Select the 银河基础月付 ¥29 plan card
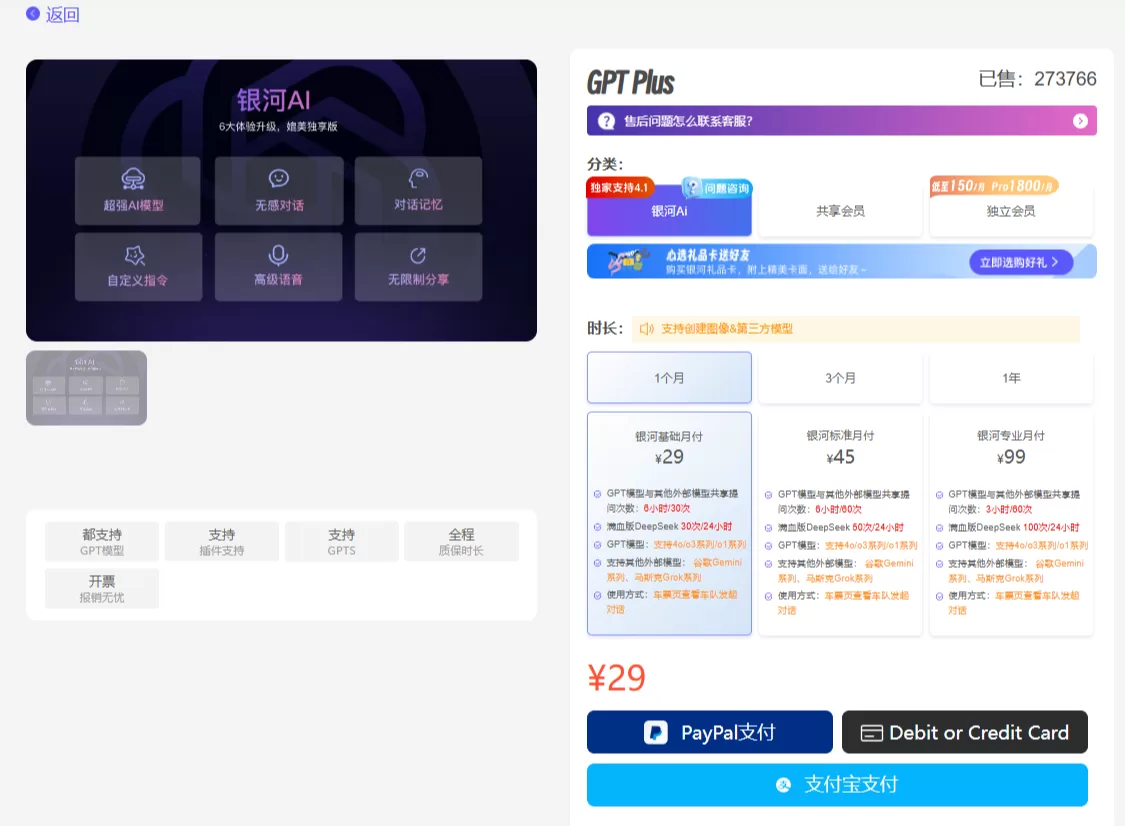The width and height of the screenshot is (1125, 826). 669,523
